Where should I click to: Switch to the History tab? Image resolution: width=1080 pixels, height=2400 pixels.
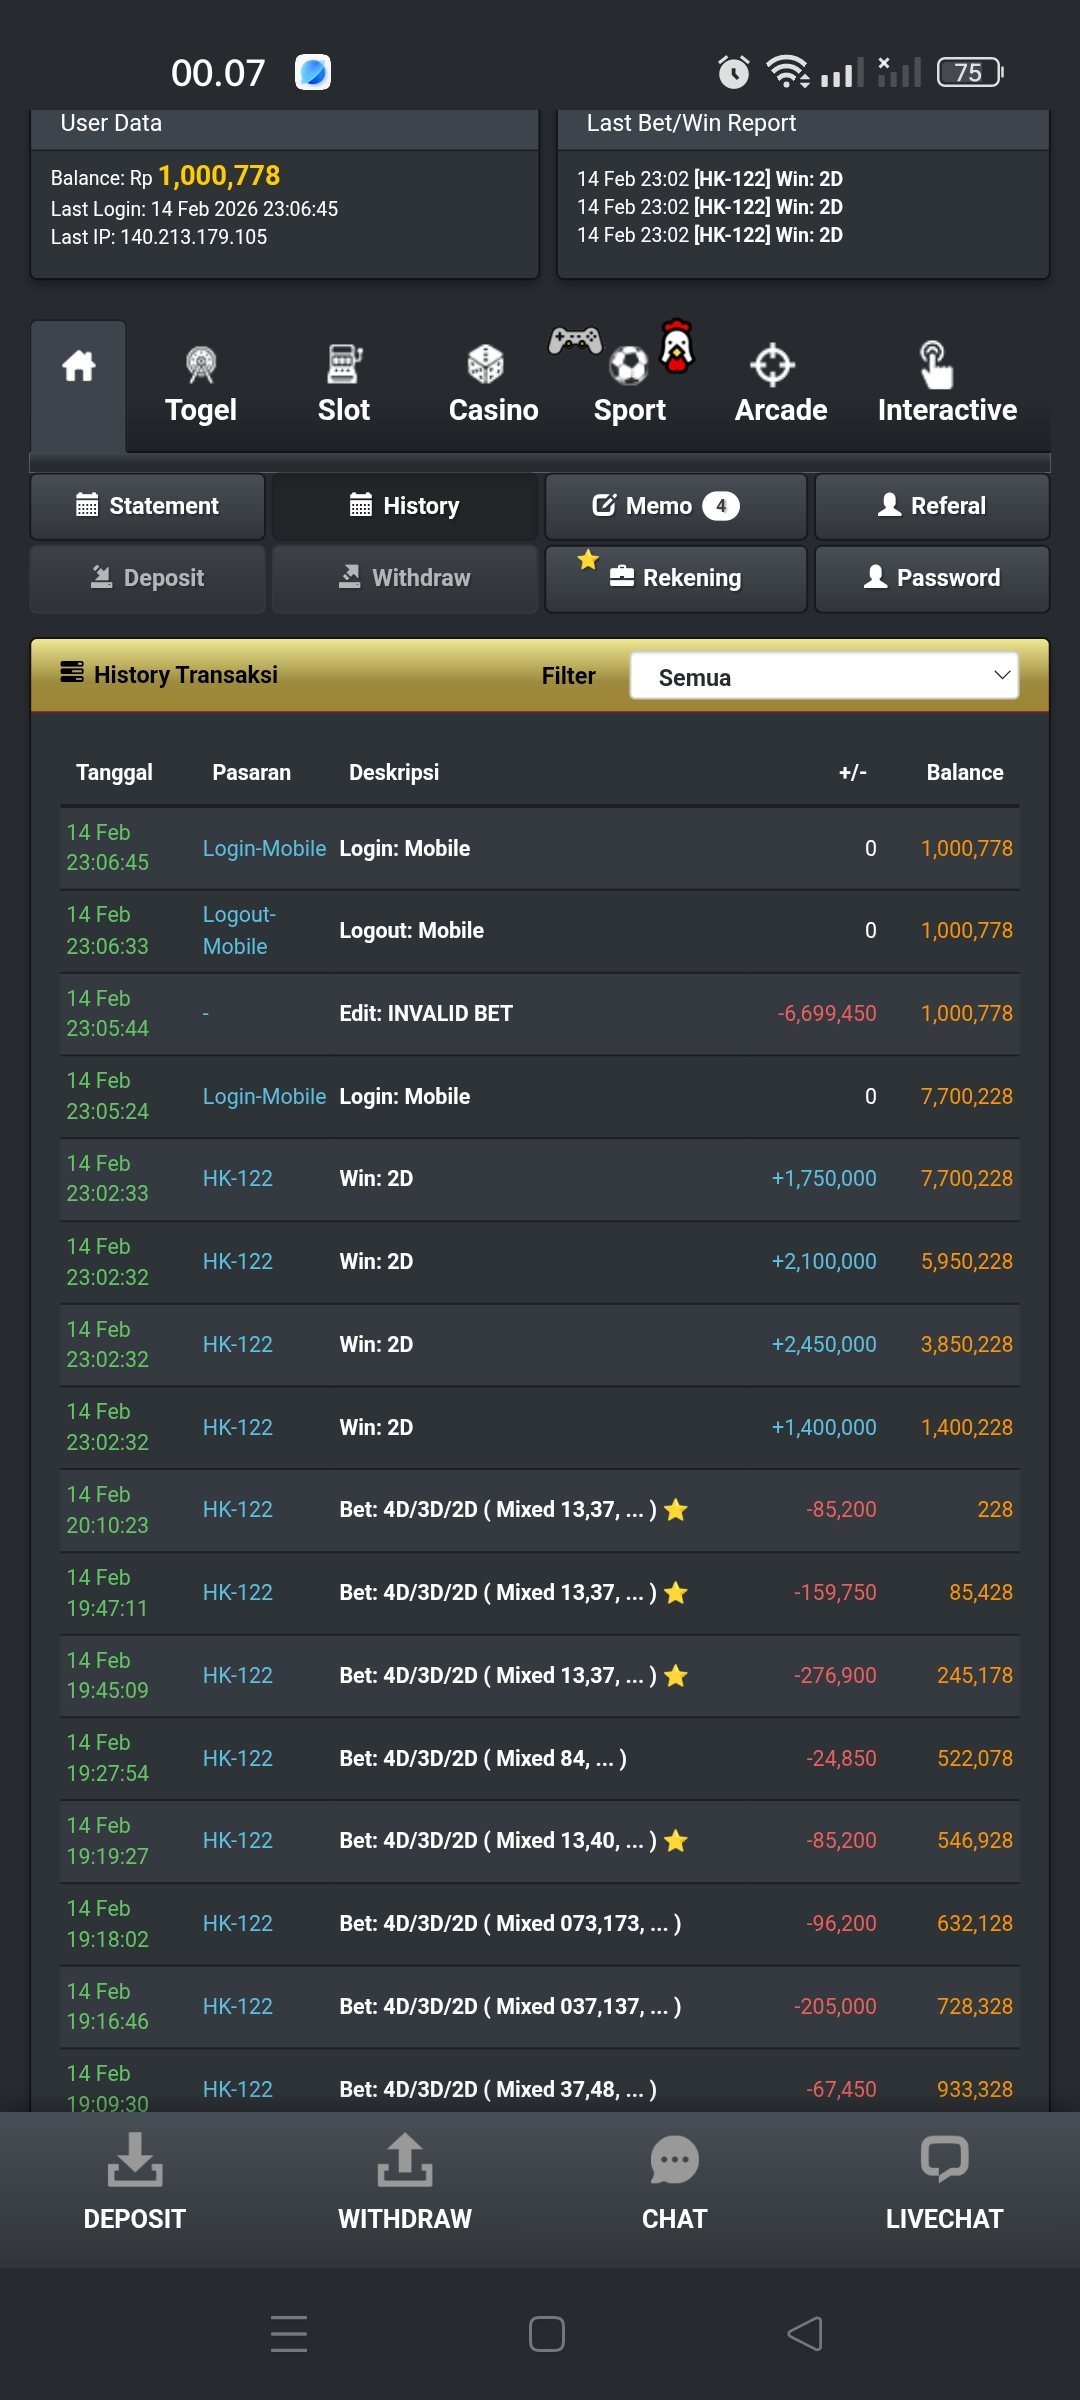click(x=405, y=506)
